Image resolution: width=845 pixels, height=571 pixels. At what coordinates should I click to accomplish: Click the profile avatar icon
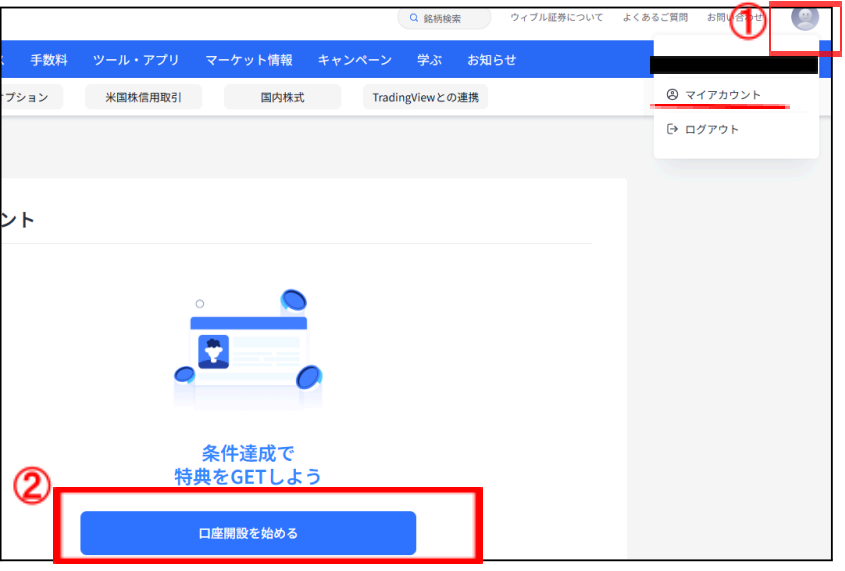coord(804,18)
